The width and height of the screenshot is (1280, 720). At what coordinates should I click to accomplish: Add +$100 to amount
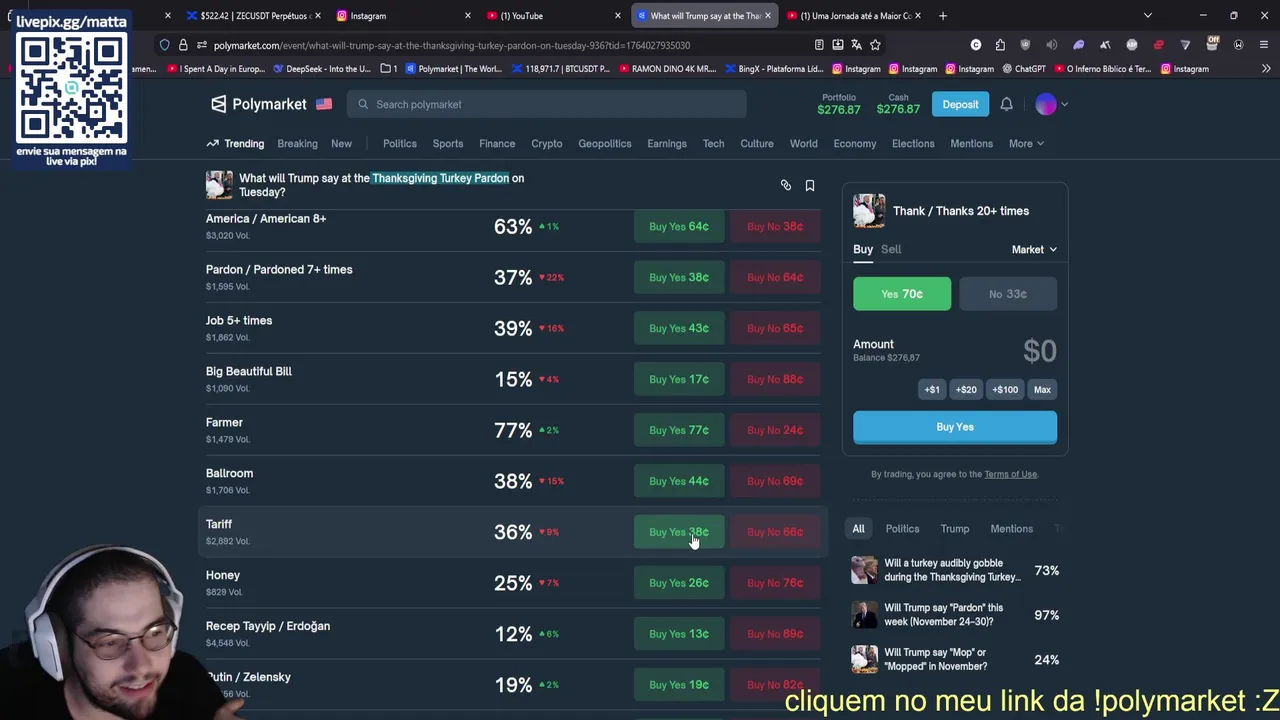[1005, 390]
